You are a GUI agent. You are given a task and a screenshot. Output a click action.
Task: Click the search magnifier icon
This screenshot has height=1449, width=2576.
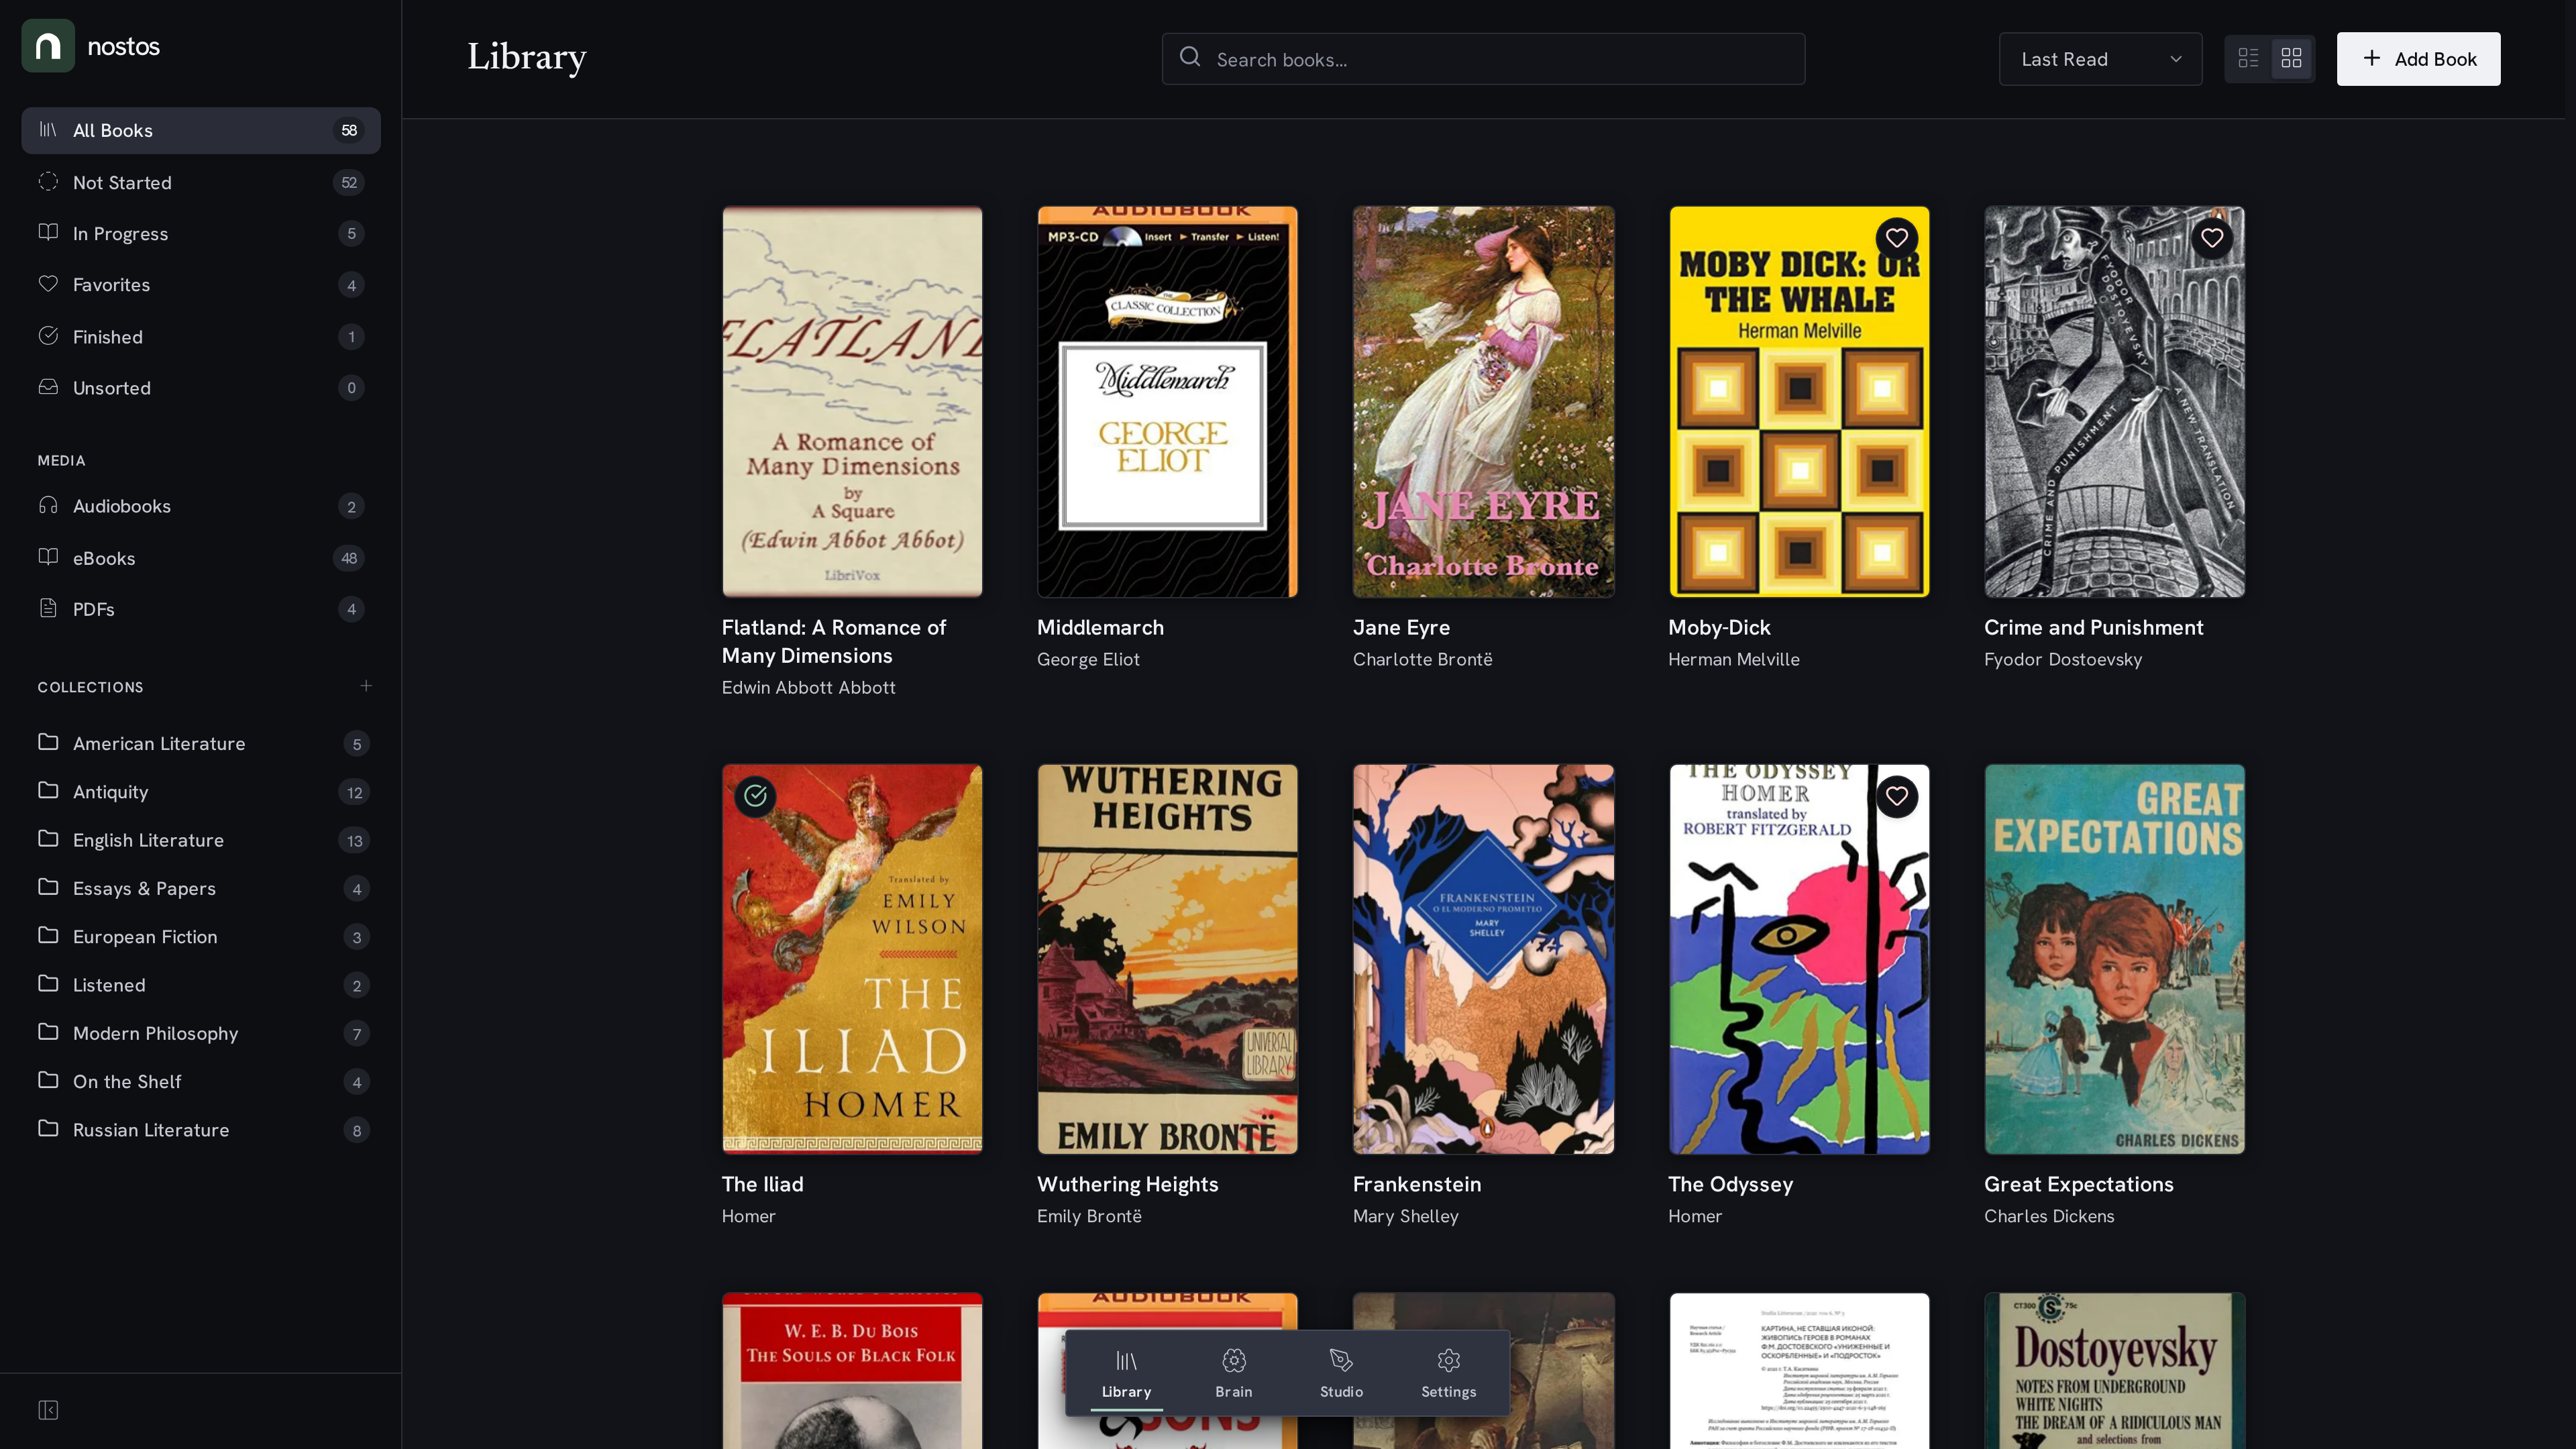click(x=1189, y=58)
